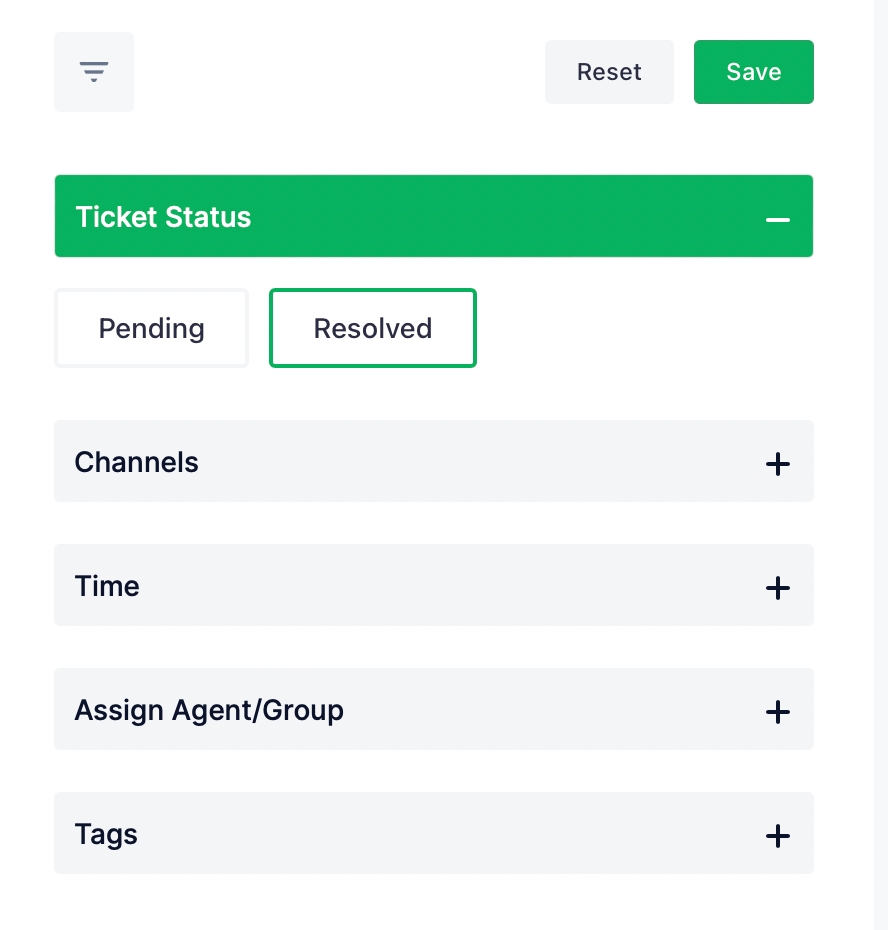
Task: Click the plus icon beside Tags
Action: pyautogui.click(x=777, y=835)
